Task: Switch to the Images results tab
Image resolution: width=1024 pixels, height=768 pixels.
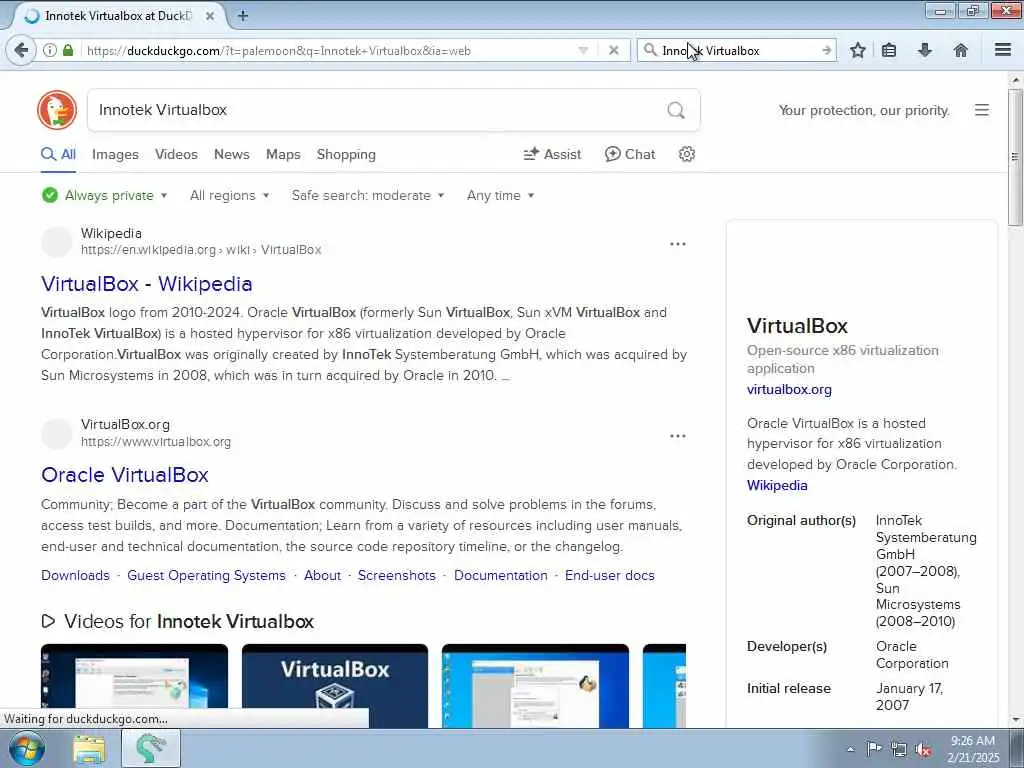Action: 115,154
